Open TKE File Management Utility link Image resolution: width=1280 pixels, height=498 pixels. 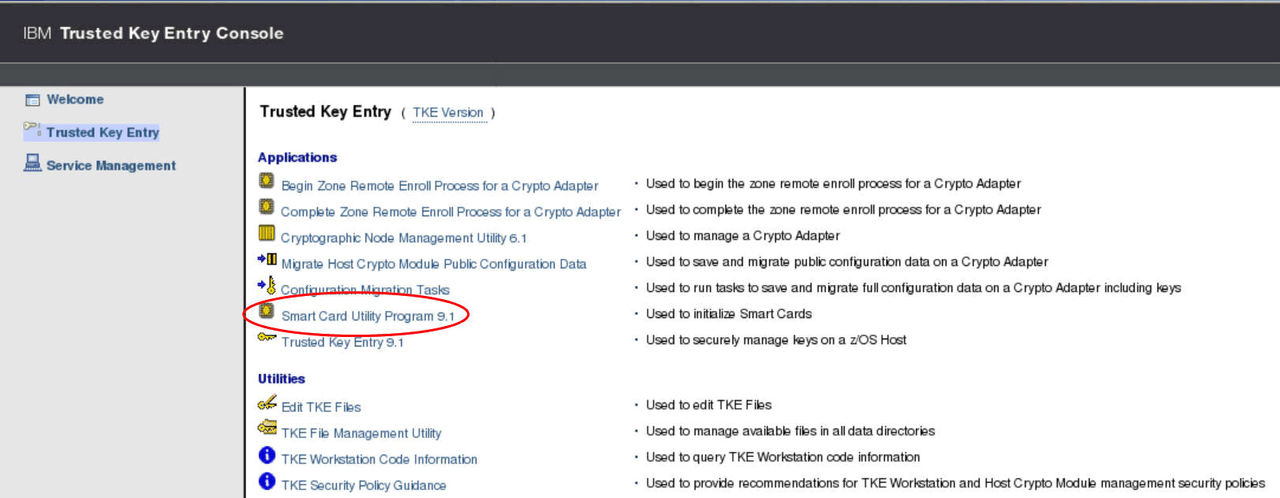tap(361, 433)
